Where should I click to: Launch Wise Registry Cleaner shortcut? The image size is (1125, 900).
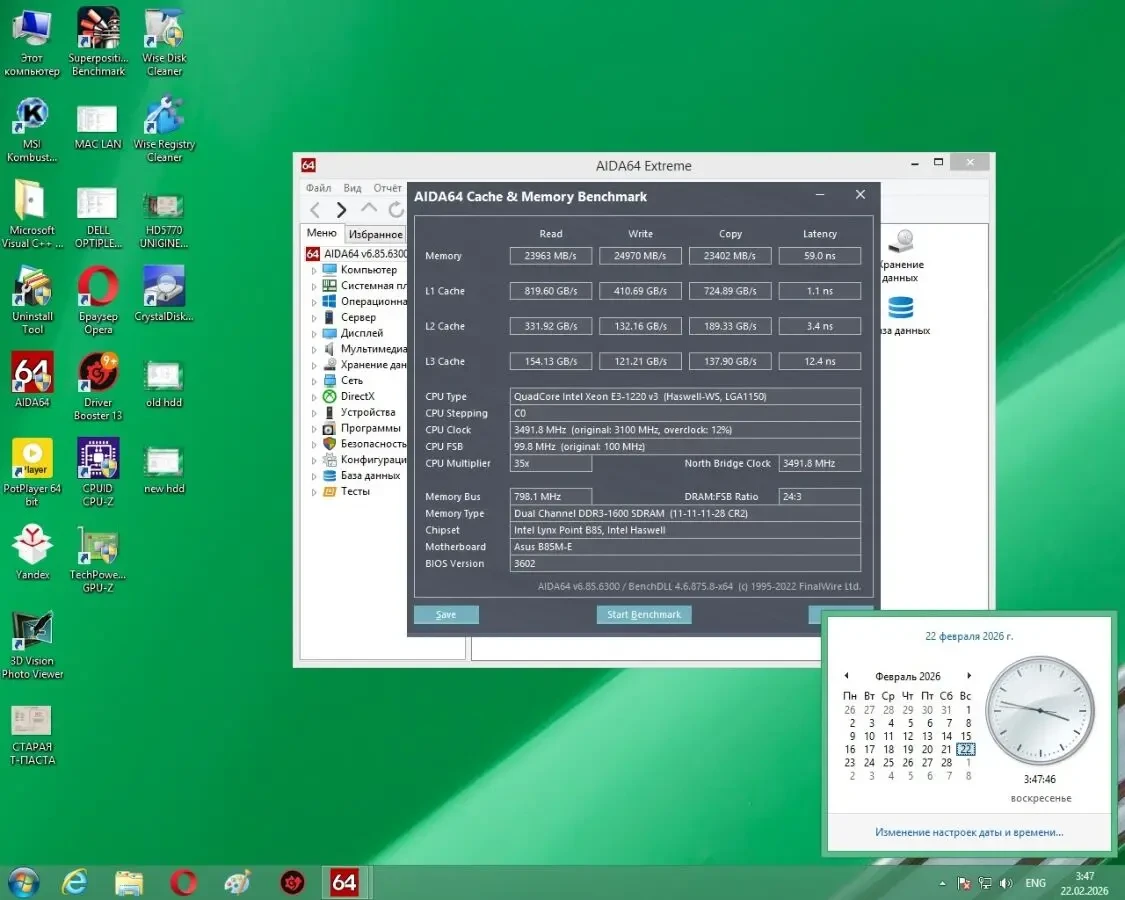coord(164,129)
